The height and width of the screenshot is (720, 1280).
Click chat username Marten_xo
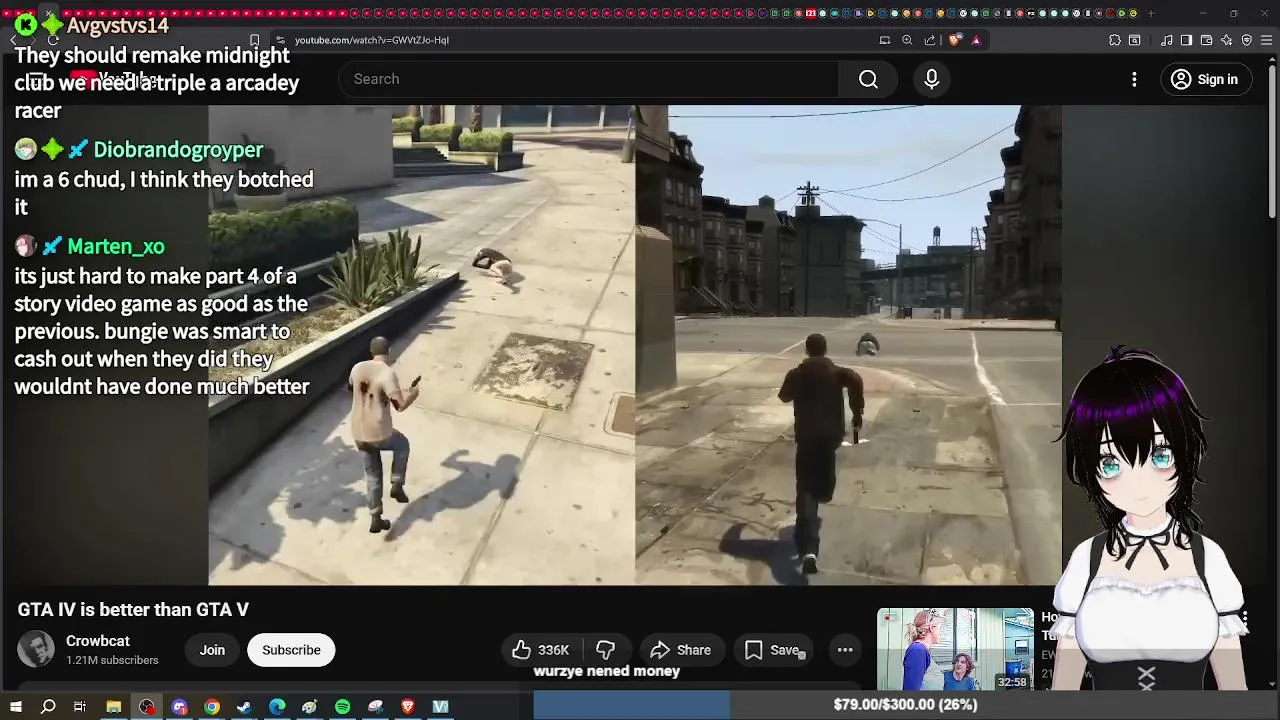click(116, 246)
